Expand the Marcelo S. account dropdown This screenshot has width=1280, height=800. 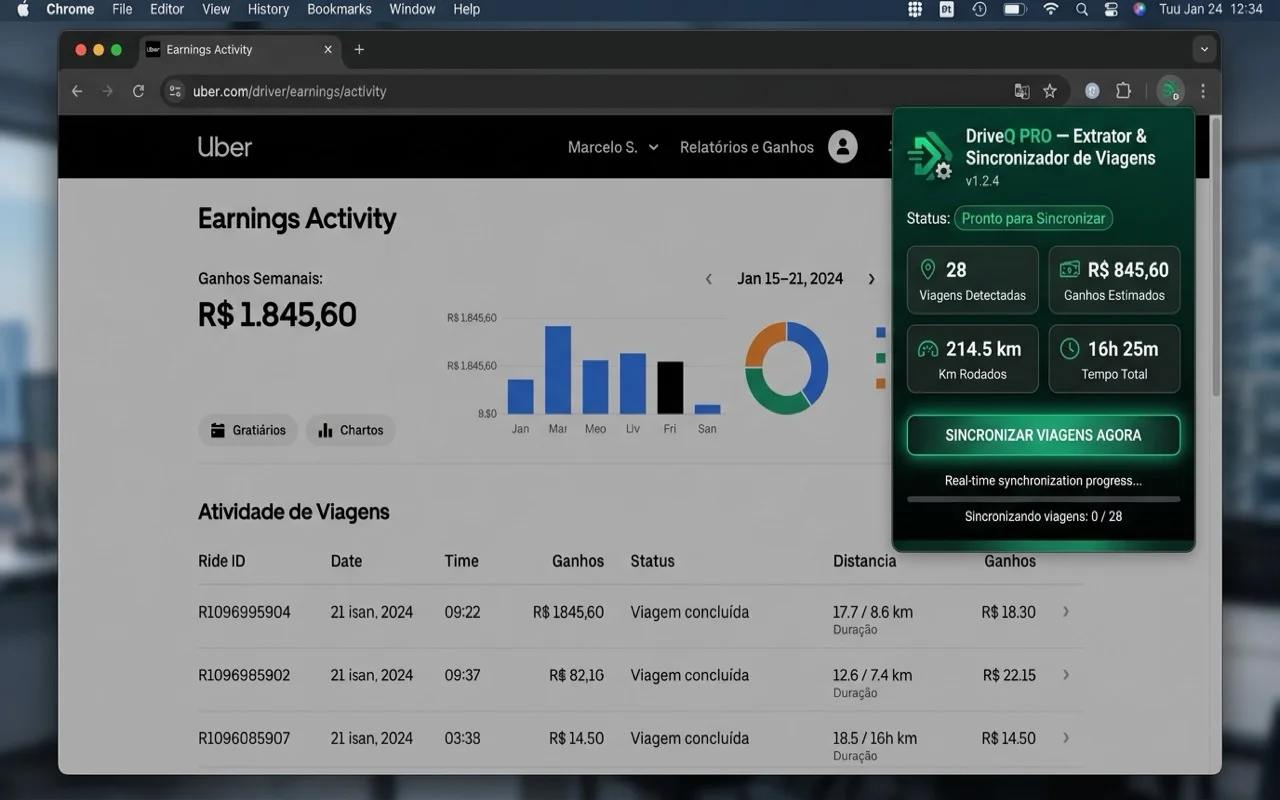[x=613, y=147]
